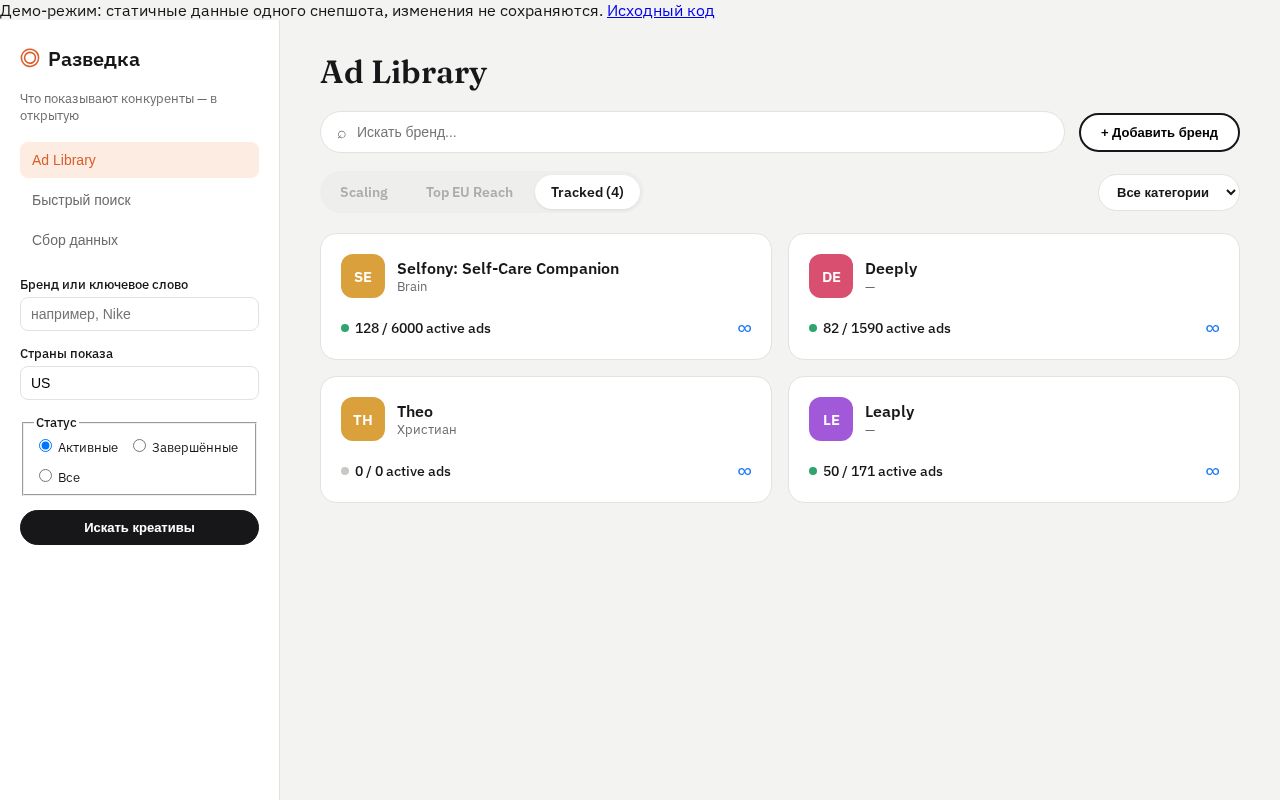Select the Tracked (4) tab

tap(587, 192)
